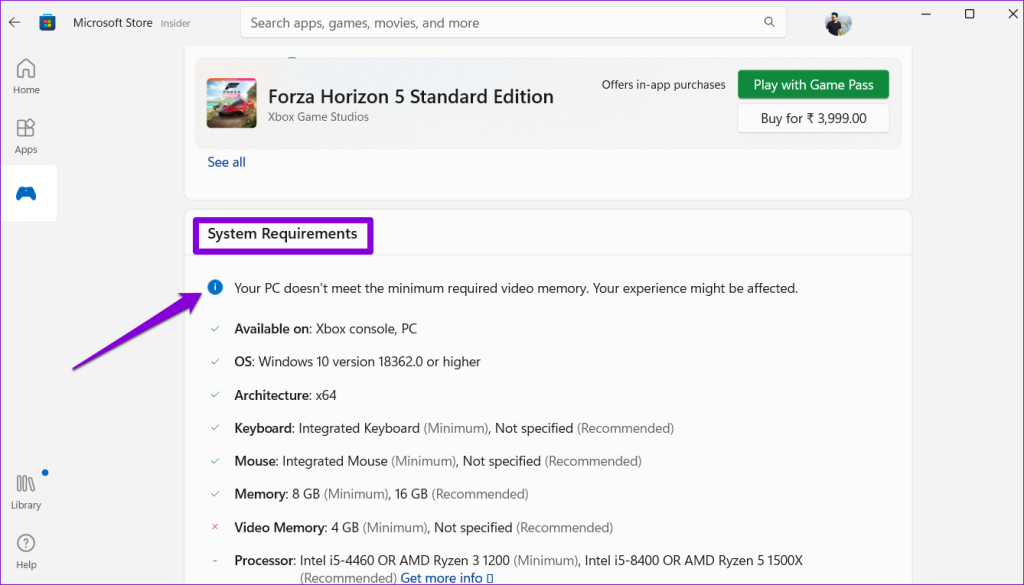Viewport: 1024px width, 585px height.
Task: Open the user profile avatar
Action: pos(837,23)
